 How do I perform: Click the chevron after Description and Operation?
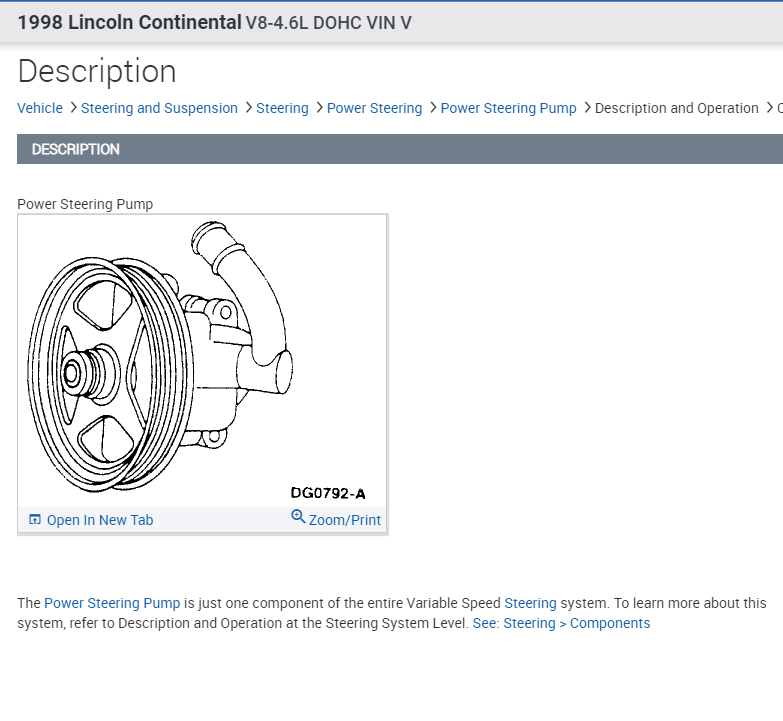(x=769, y=108)
